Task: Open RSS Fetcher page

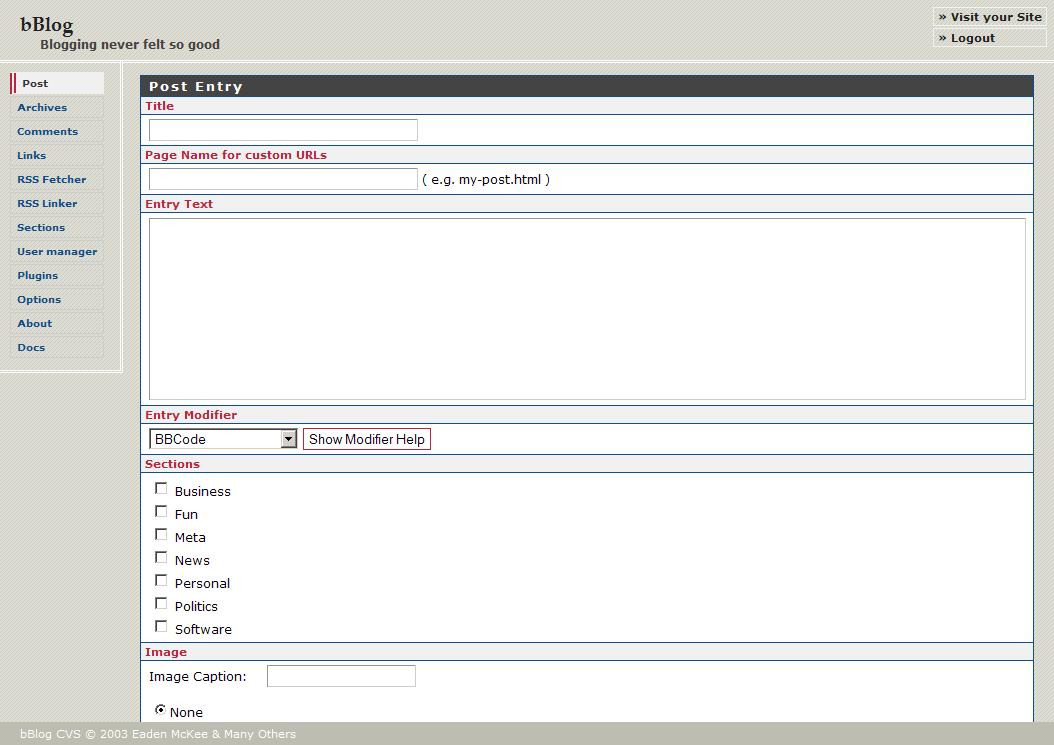Action: point(57,180)
